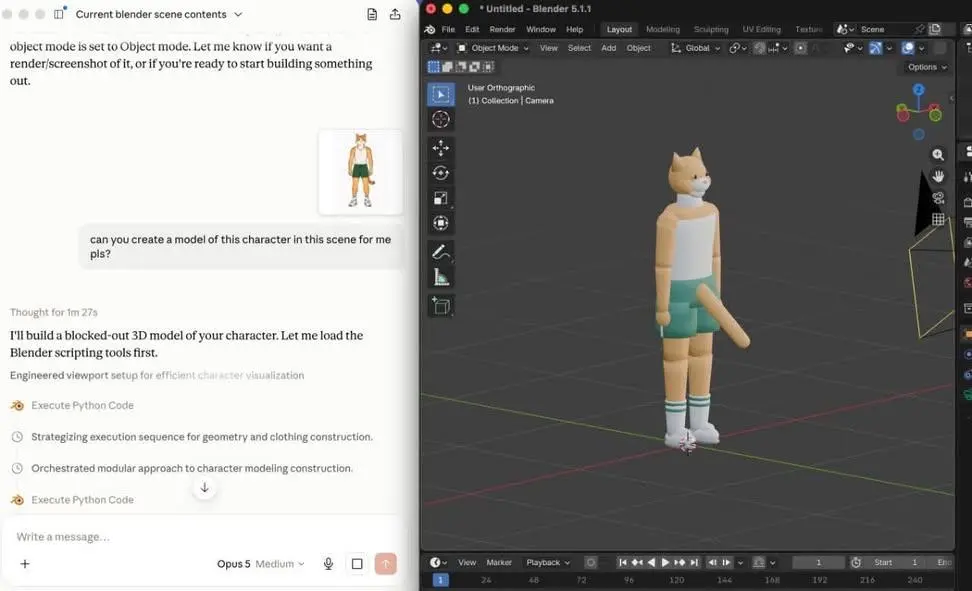Switch to the UV Editing workspace tab

tap(761, 29)
